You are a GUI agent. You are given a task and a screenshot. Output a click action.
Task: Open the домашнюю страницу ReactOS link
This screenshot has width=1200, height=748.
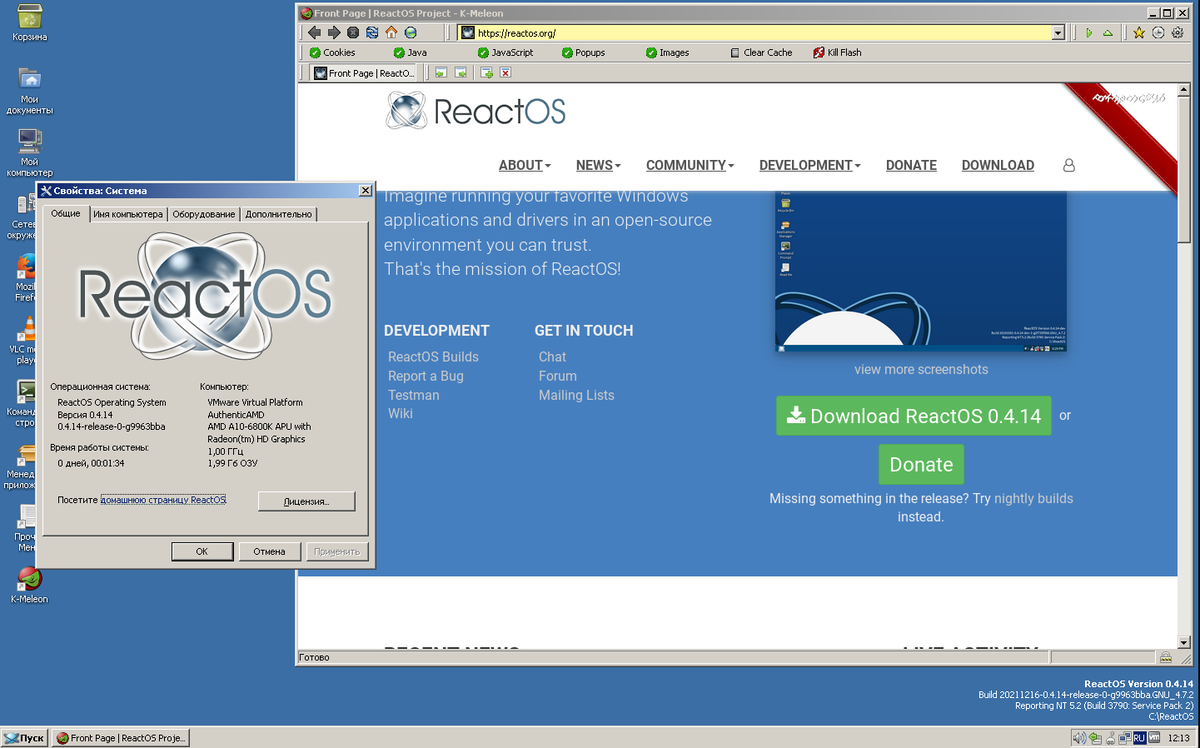pyautogui.click(x=163, y=500)
